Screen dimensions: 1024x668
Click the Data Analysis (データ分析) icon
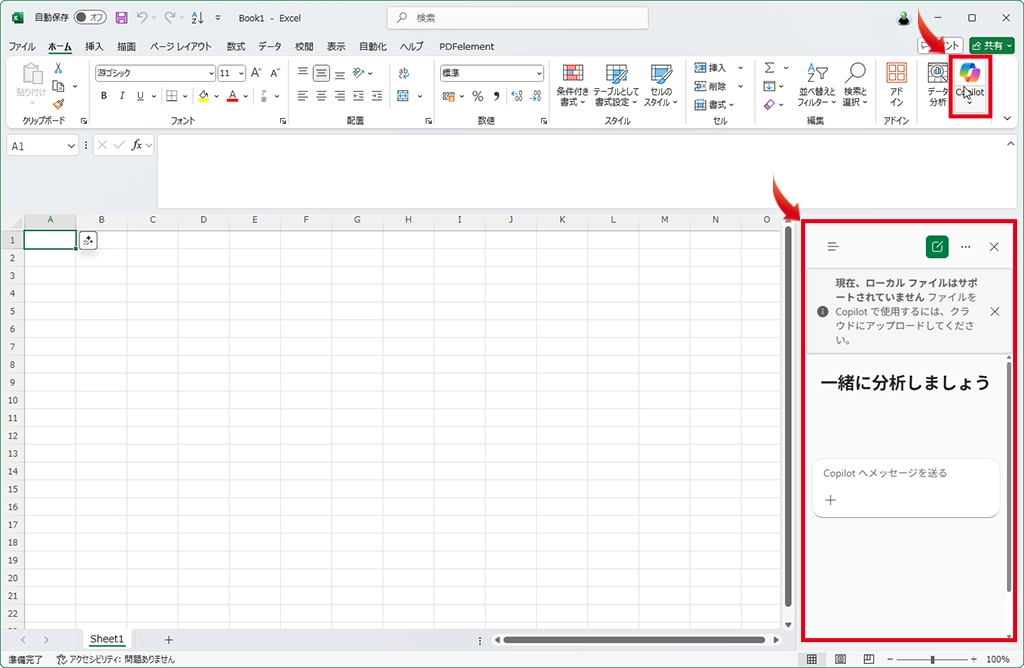937,82
